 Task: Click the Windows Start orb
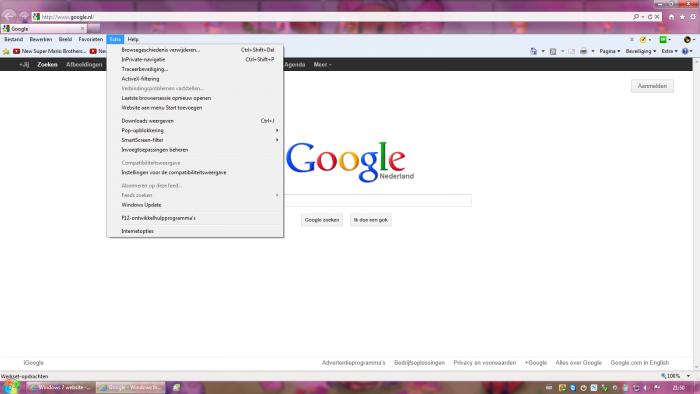[x=11, y=387]
